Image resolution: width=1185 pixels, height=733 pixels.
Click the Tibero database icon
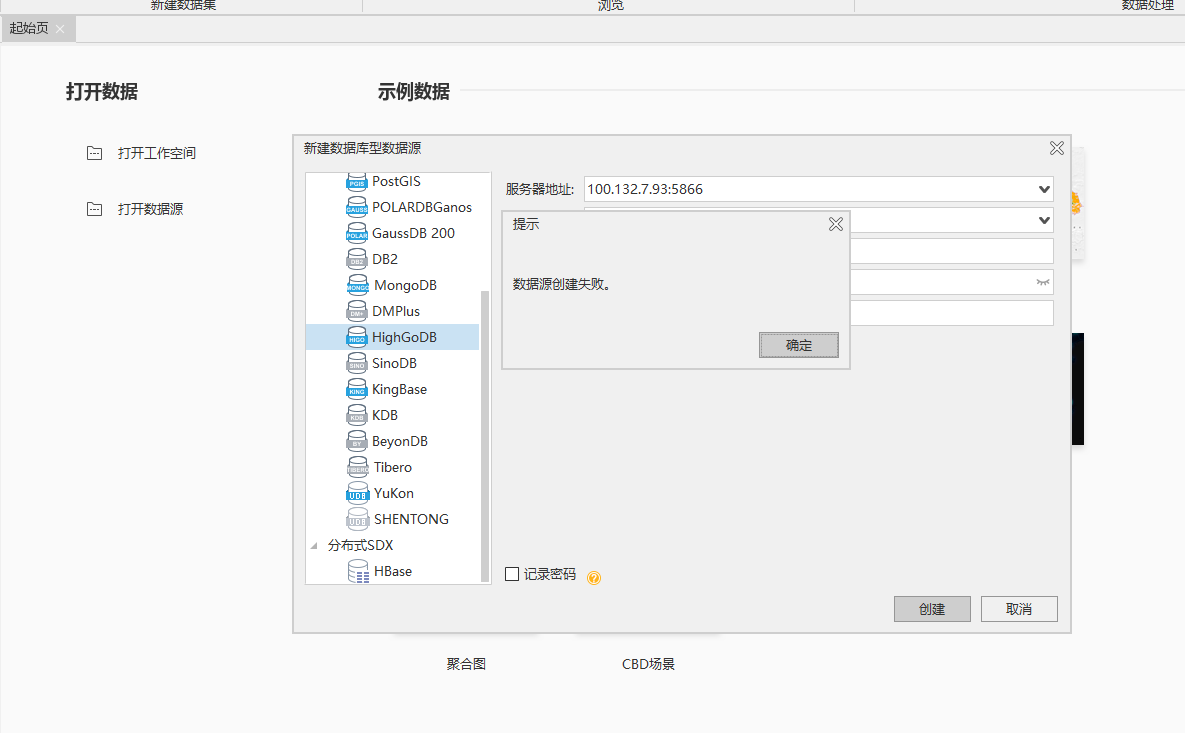point(357,467)
